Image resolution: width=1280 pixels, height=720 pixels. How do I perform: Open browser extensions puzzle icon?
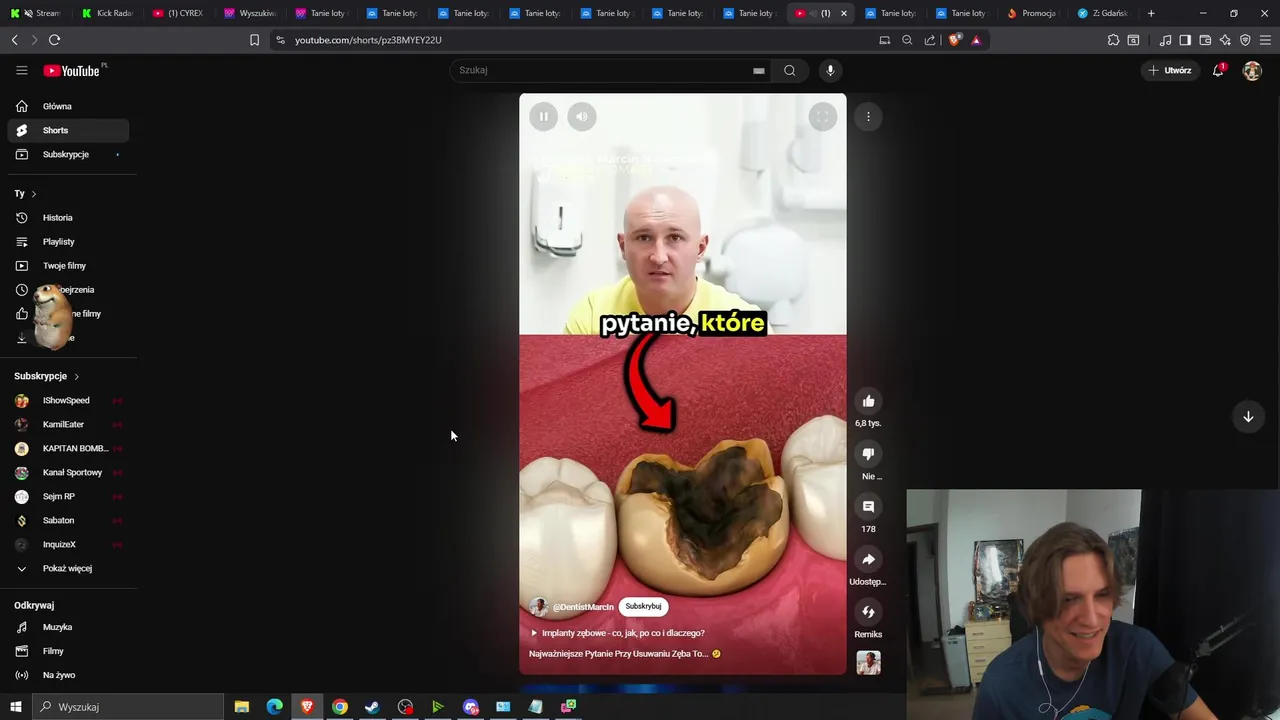tap(1113, 40)
